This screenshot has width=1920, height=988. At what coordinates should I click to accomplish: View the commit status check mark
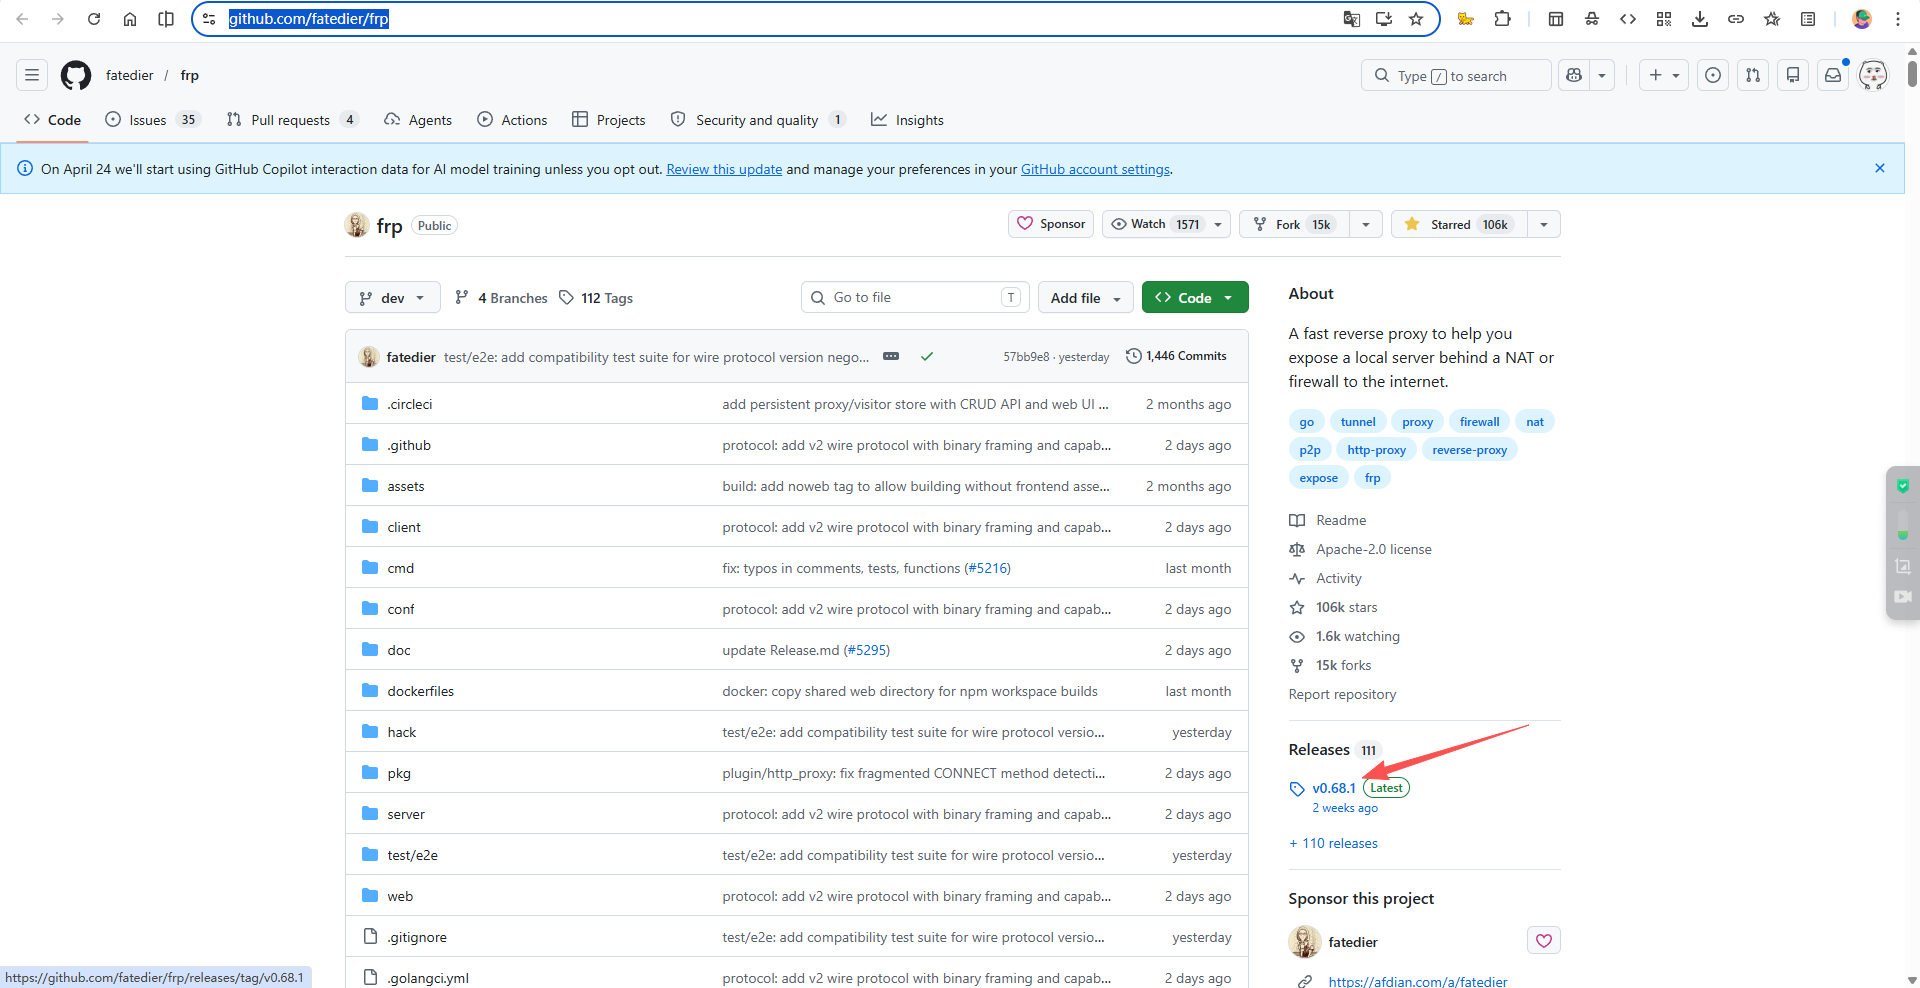tap(927, 356)
